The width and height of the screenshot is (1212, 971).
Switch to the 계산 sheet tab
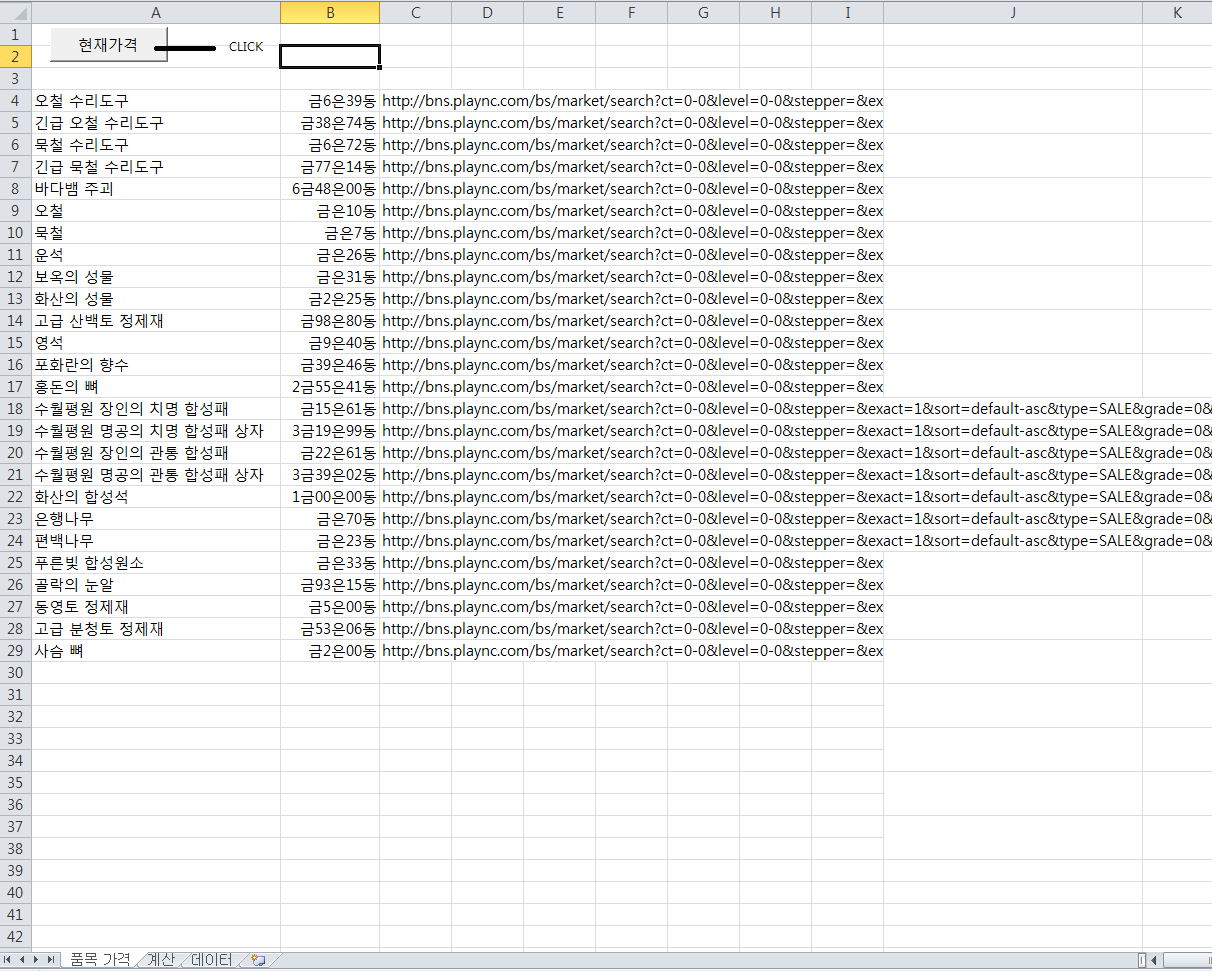[x=160, y=960]
